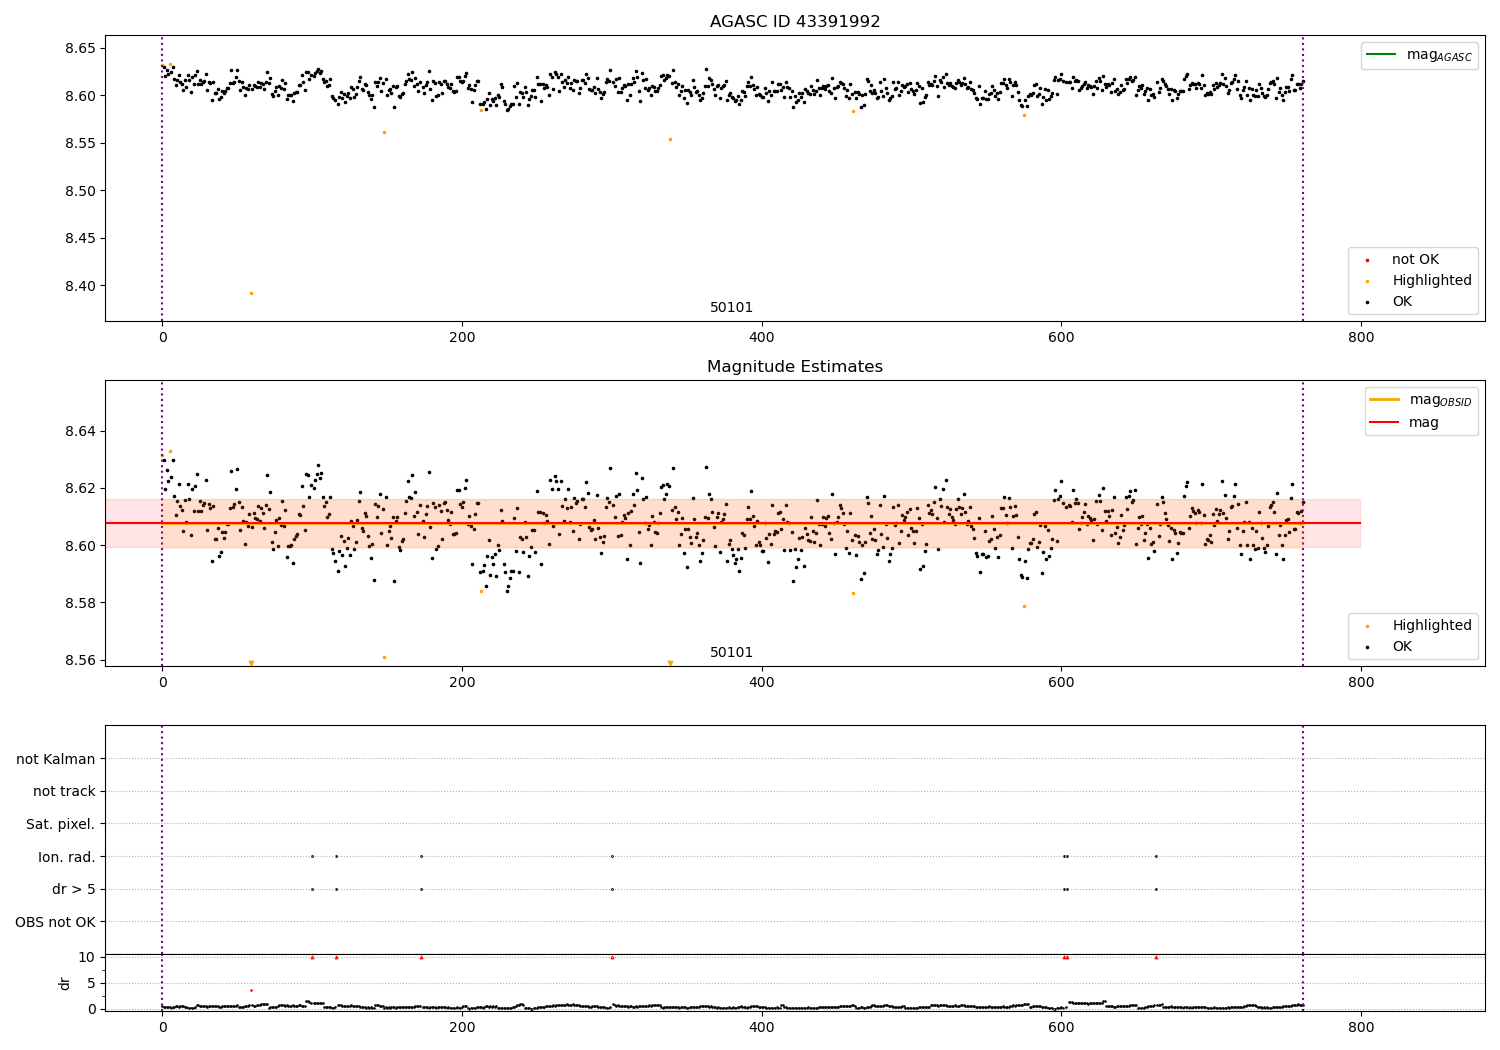1500x1050 pixels.
Task: Click the orange mag OBSID legend line
Action: [x=1384, y=400]
